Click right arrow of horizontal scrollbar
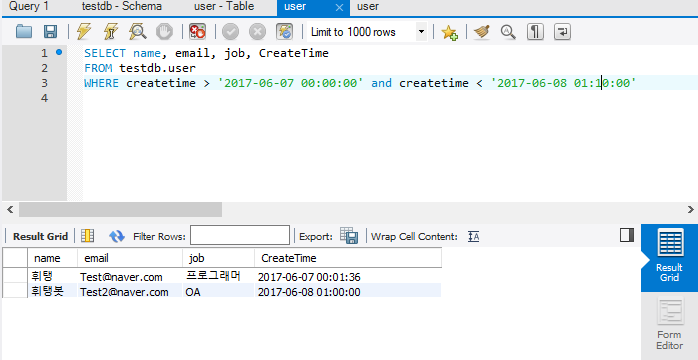Image resolution: width=698 pixels, height=360 pixels. tap(690, 209)
